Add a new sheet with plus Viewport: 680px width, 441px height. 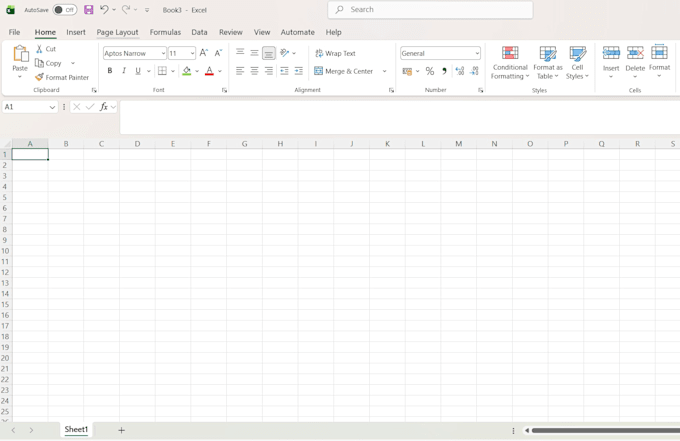(x=121, y=430)
